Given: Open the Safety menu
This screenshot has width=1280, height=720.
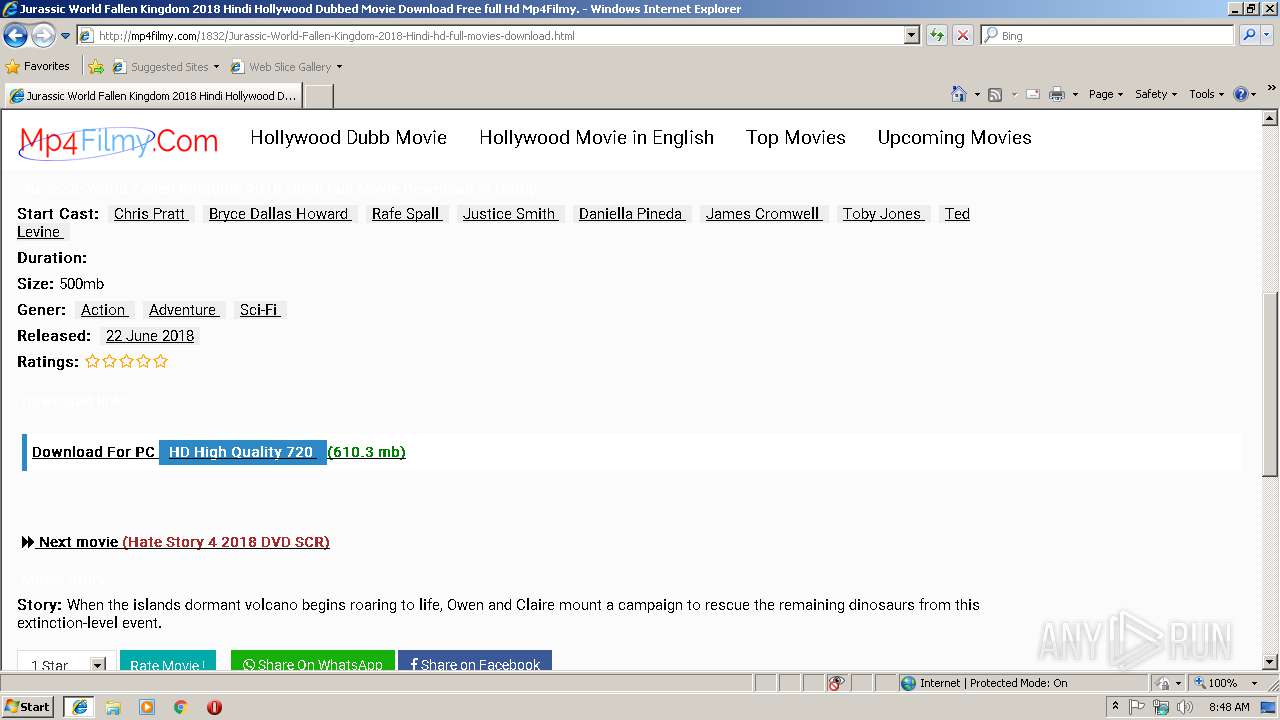Looking at the screenshot, I should click(x=1156, y=94).
